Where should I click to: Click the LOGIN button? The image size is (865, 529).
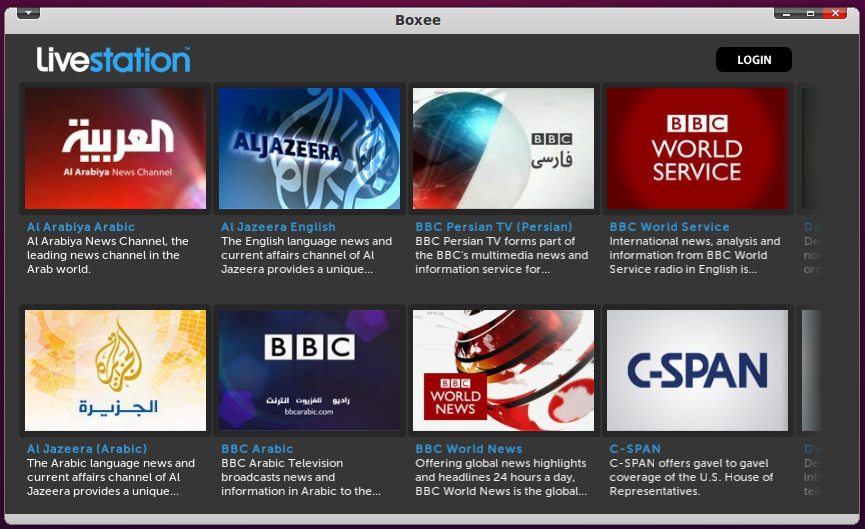point(754,60)
